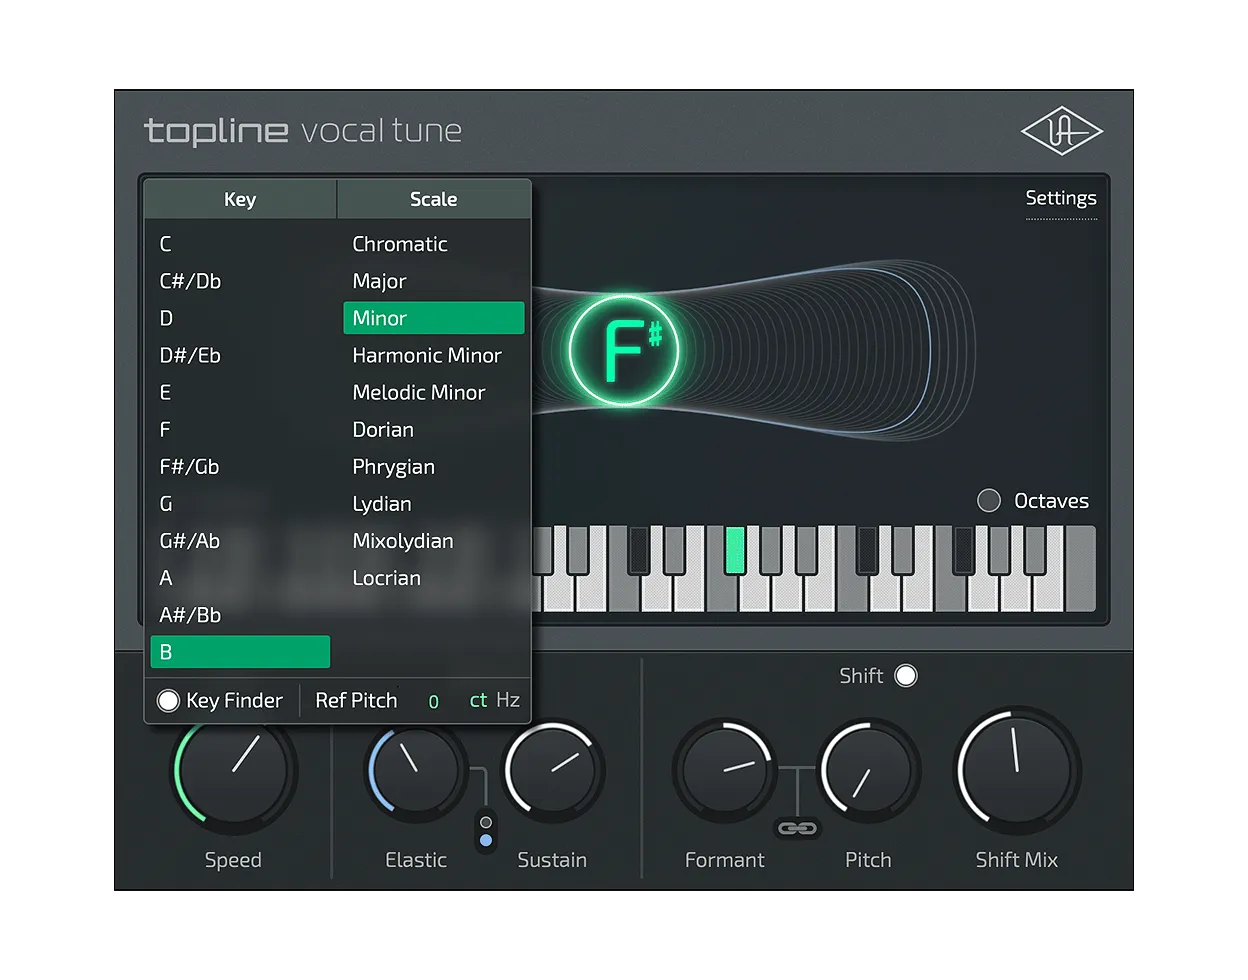The width and height of the screenshot is (1248, 980).
Task: Toggle the Shift switch
Action: point(906,676)
